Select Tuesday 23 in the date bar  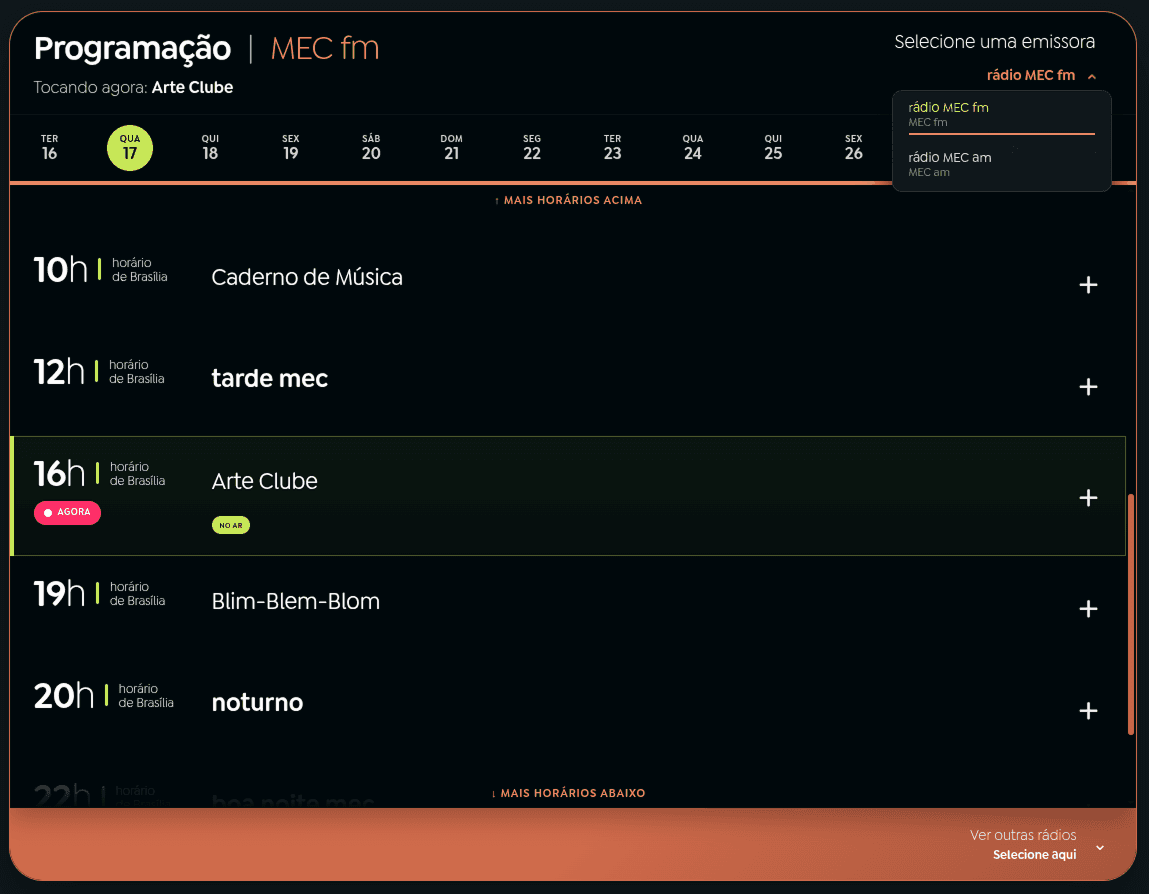[613, 148]
